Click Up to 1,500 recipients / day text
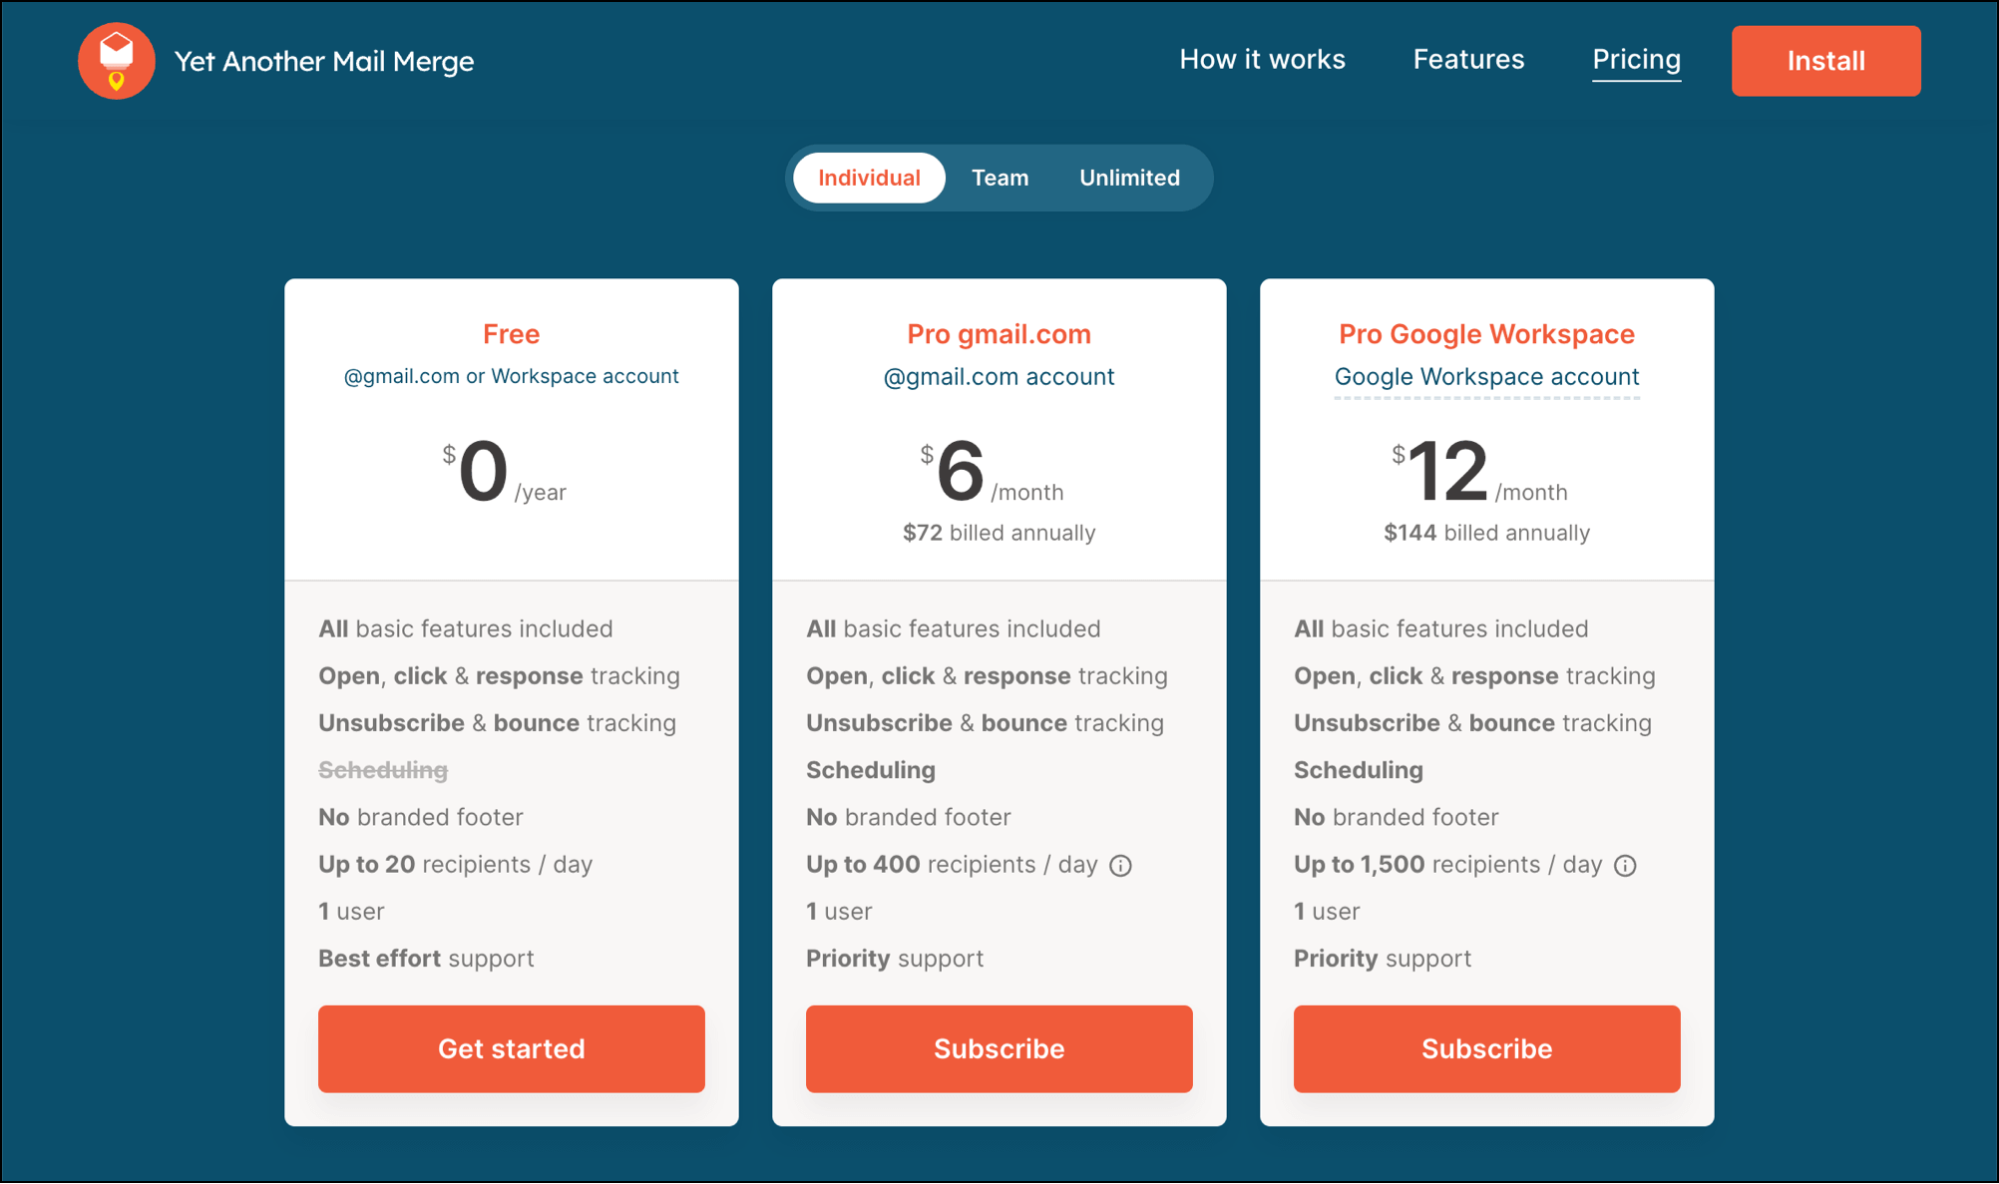This screenshot has height=1184, width=1999. (1448, 864)
